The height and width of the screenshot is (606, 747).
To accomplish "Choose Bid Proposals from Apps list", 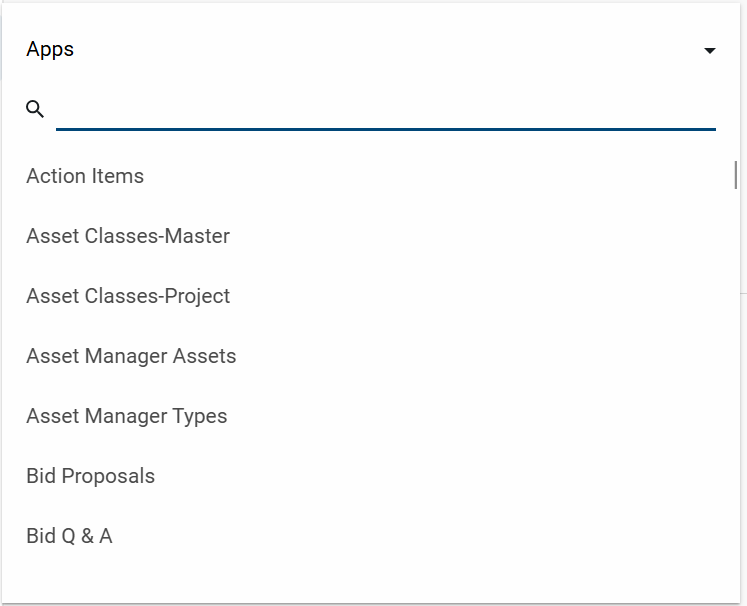I will [x=91, y=476].
